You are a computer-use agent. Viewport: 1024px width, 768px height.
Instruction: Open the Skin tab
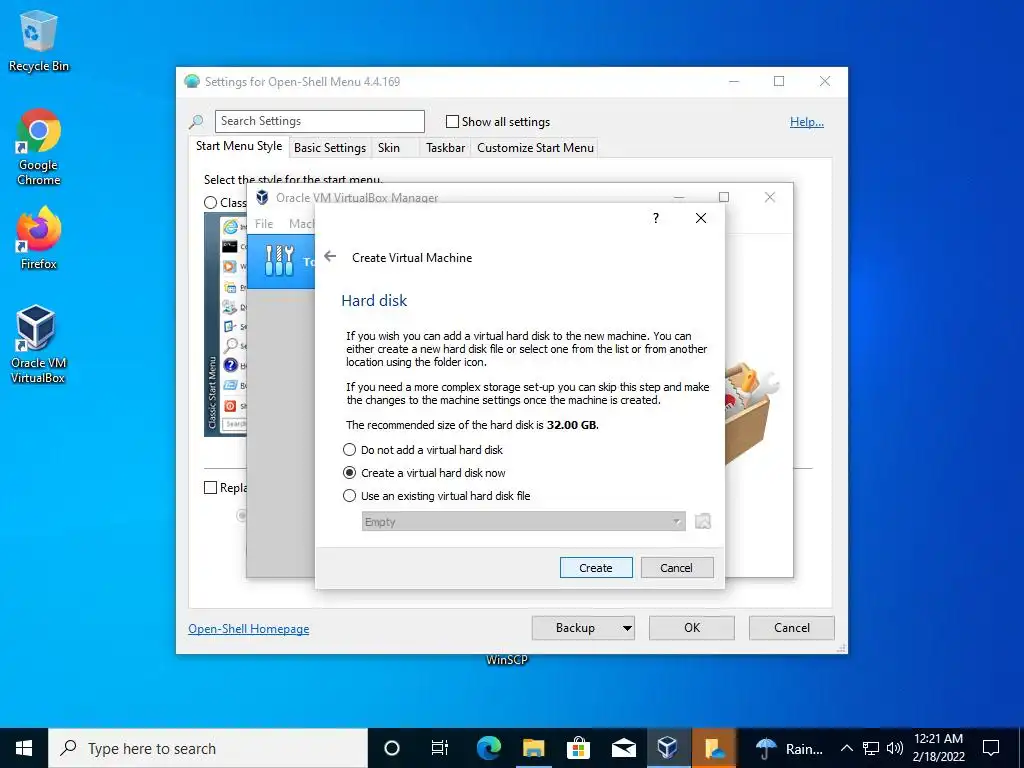point(389,148)
